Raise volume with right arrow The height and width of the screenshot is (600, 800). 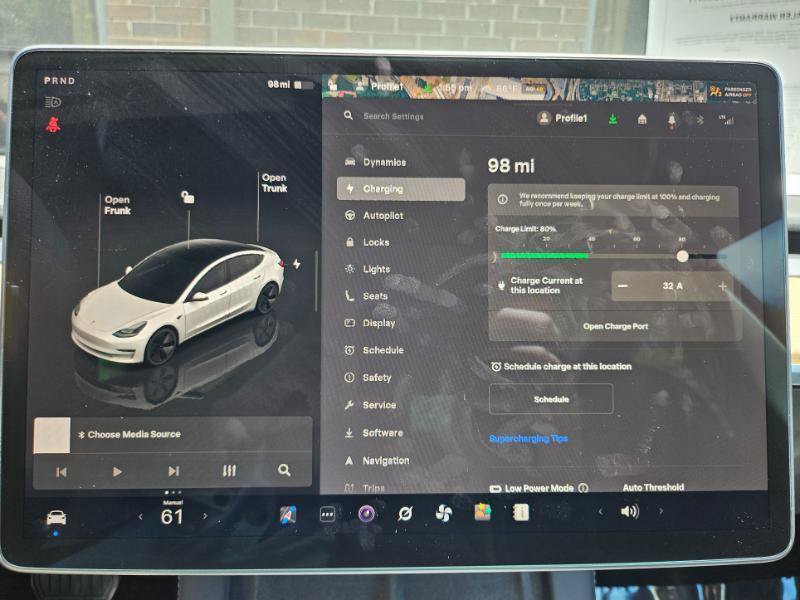661,511
